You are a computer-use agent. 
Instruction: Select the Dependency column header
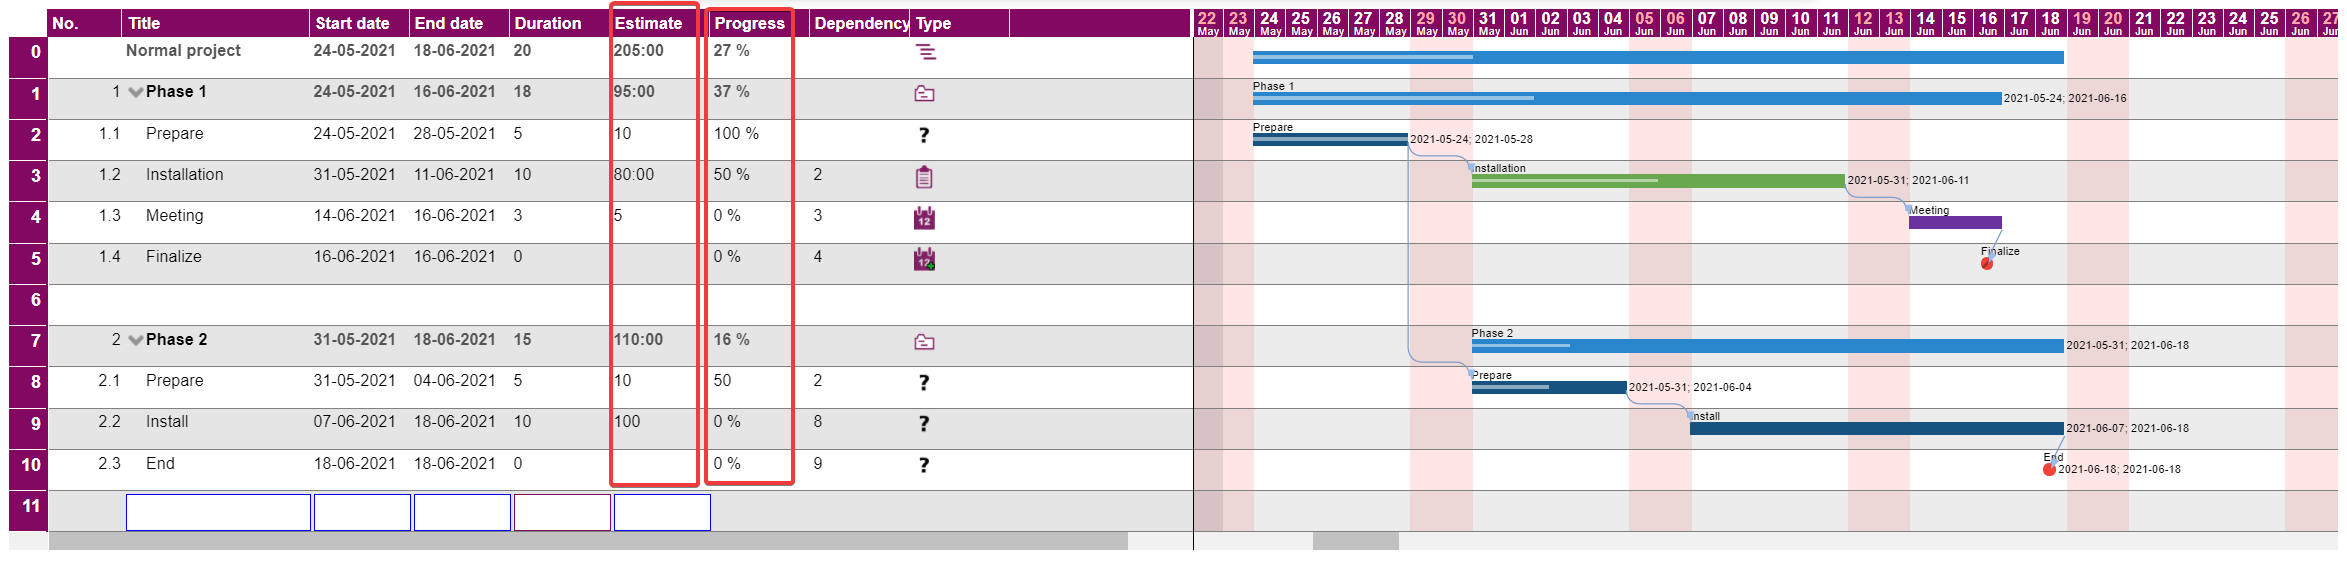(860, 23)
